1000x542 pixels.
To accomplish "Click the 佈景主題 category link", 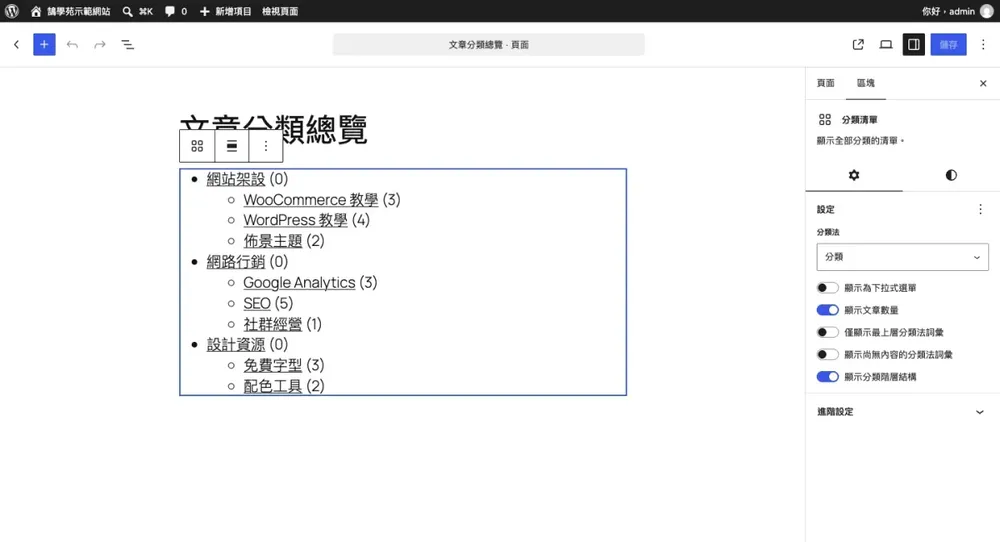I will [x=272, y=241].
